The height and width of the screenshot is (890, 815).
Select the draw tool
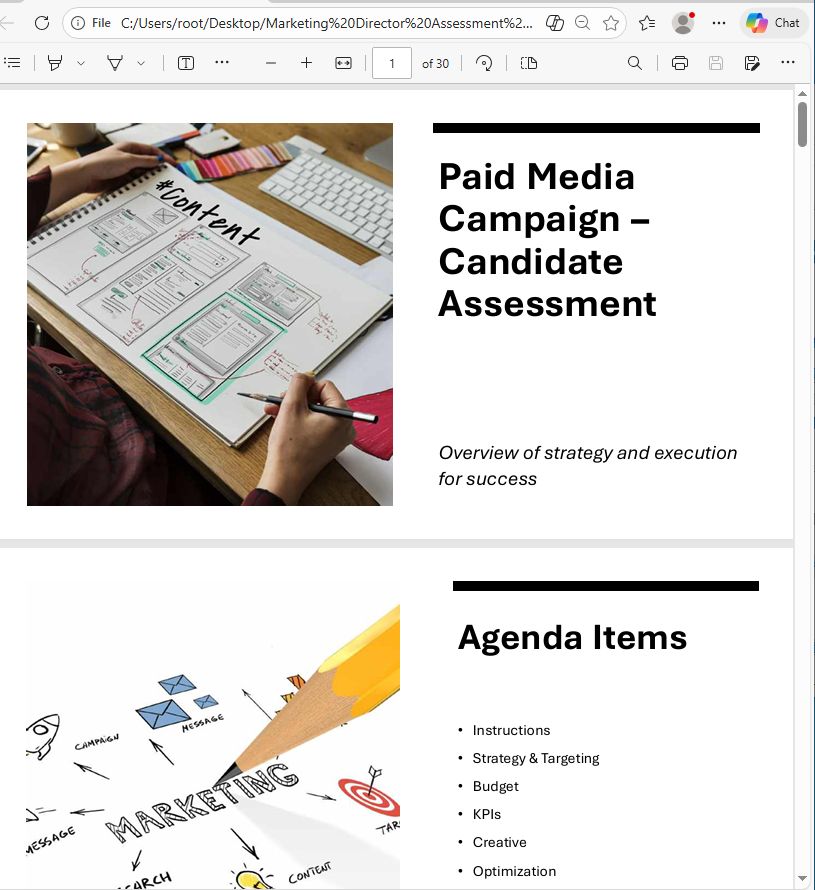116,62
